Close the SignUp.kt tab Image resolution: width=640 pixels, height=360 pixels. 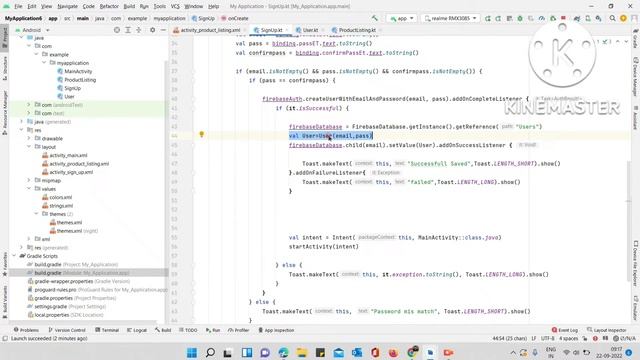287,30
